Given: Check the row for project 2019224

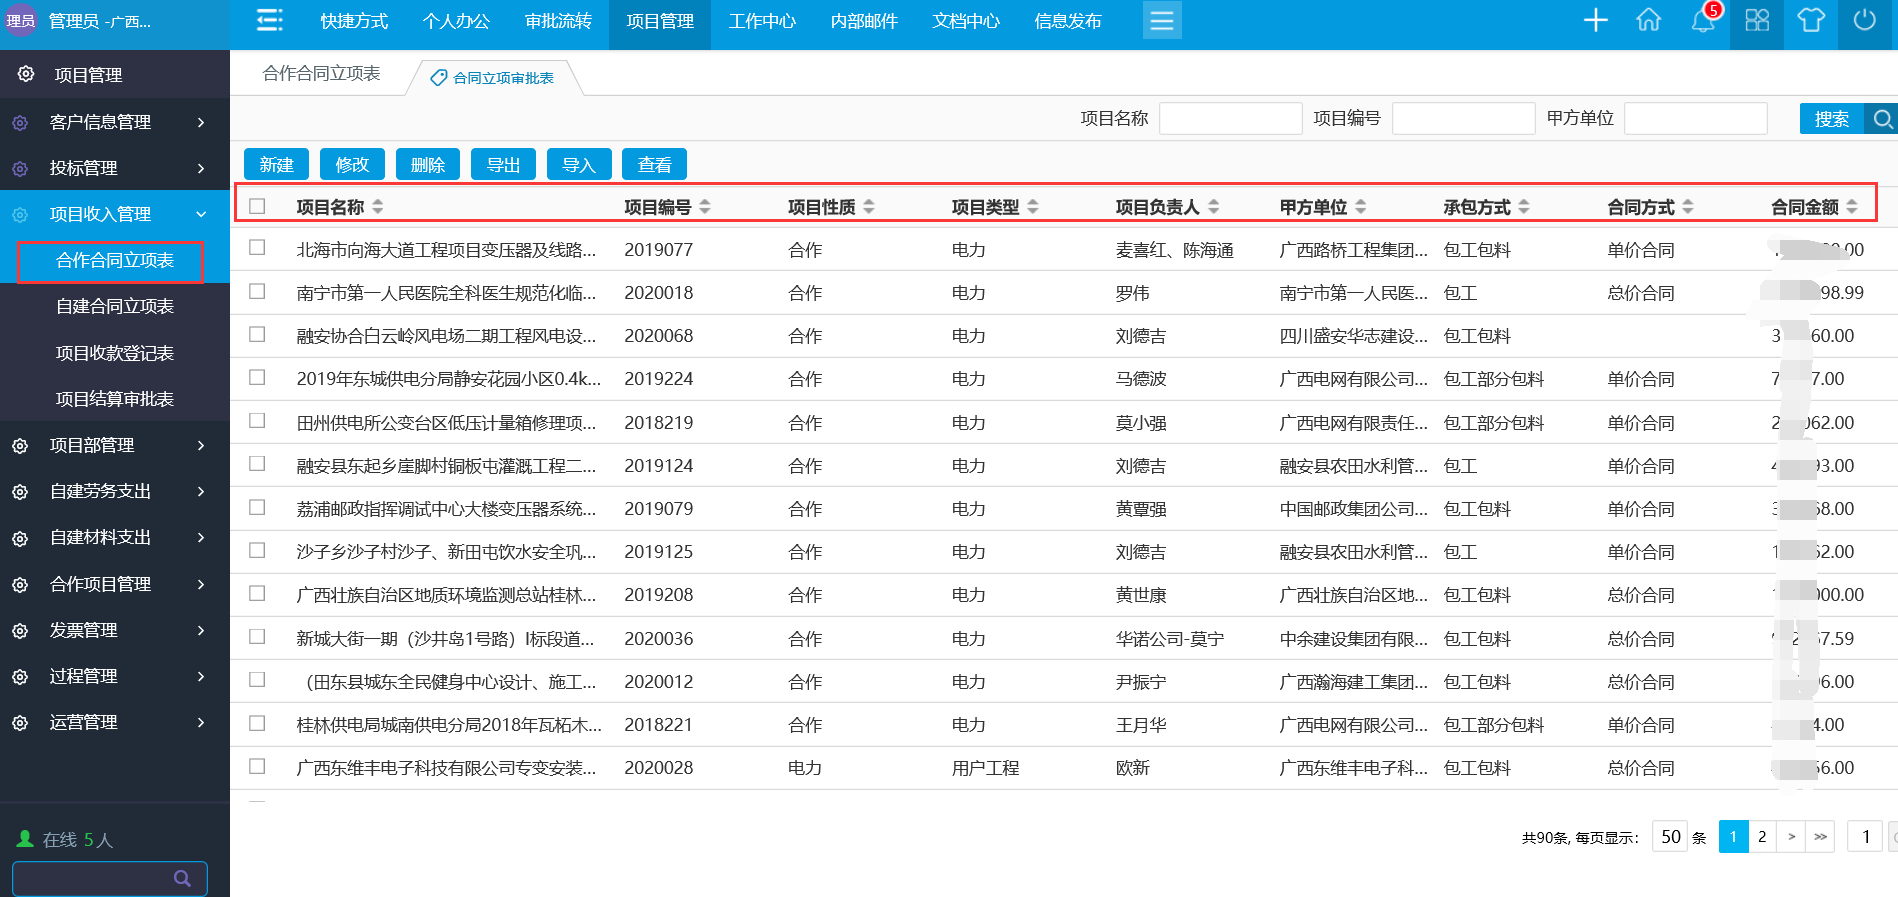Looking at the screenshot, I should tap(257, 377).
